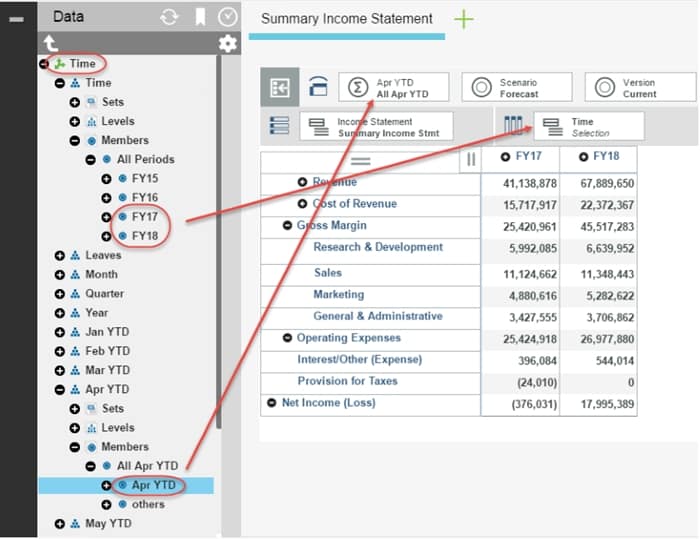Screen dimensions: 700x539
Task: Collapse the Gross Margin row
Action: [x=287, y=226]
